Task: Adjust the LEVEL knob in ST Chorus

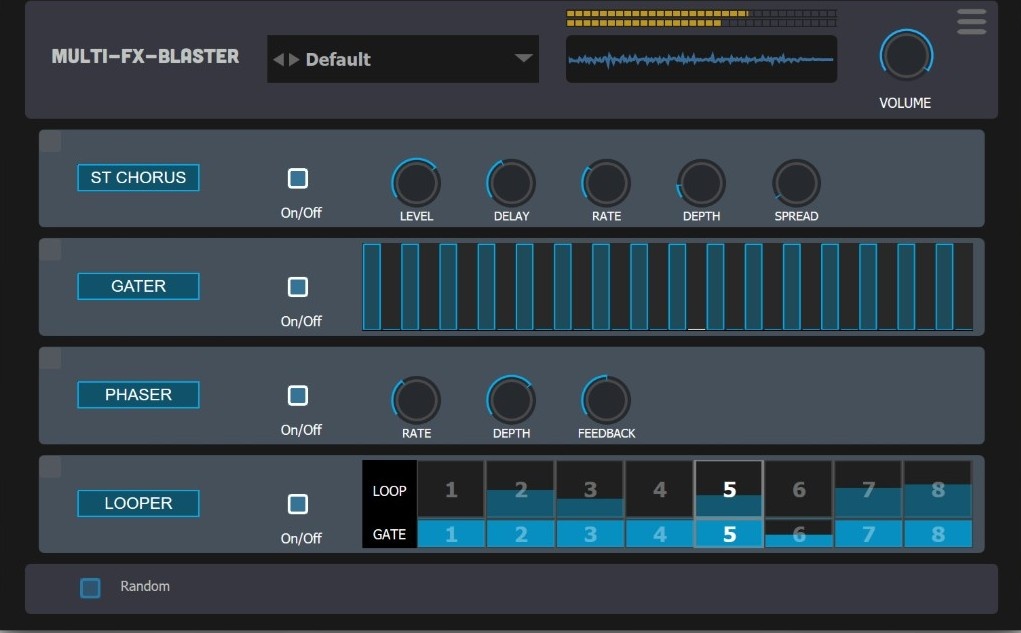Action: click(415, 184)
